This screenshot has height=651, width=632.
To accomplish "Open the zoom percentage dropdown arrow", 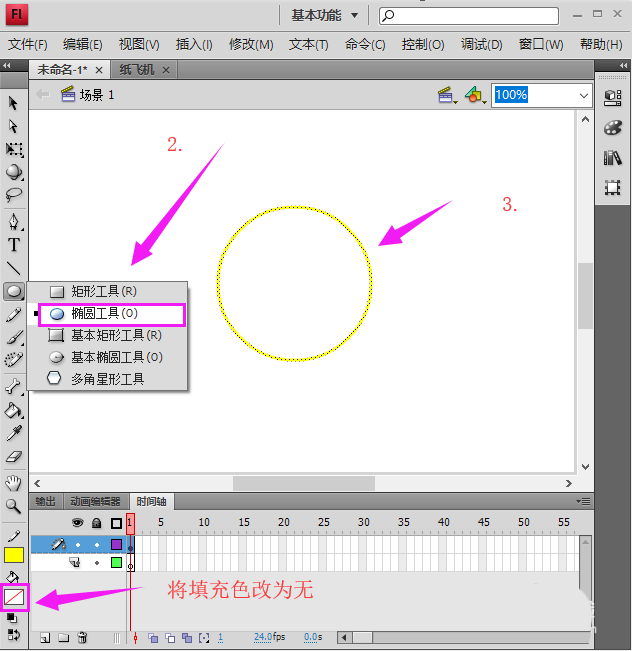I will 583,96.
